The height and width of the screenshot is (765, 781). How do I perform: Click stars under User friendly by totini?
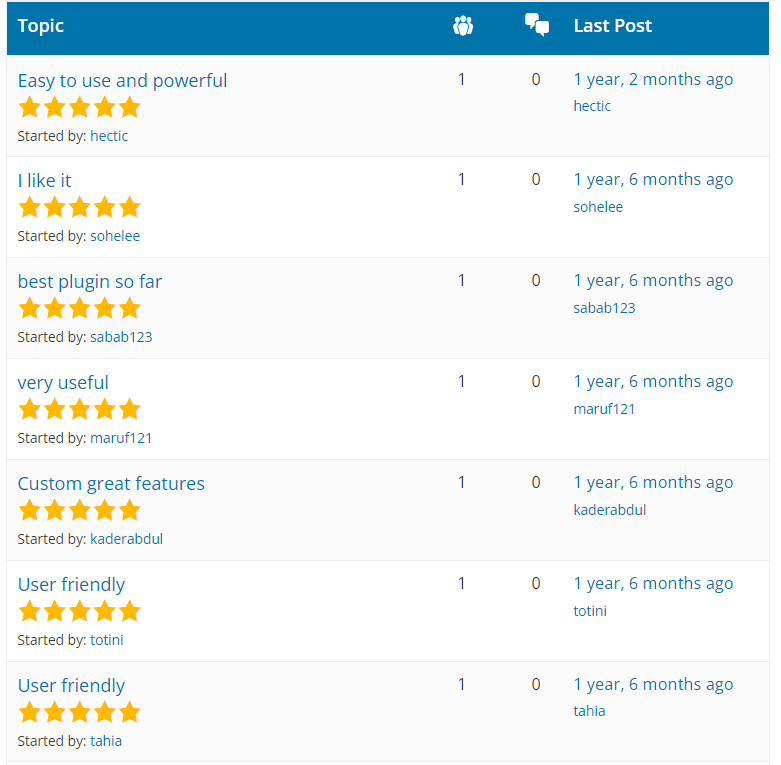pyautogui.click(x=80, y=612)
